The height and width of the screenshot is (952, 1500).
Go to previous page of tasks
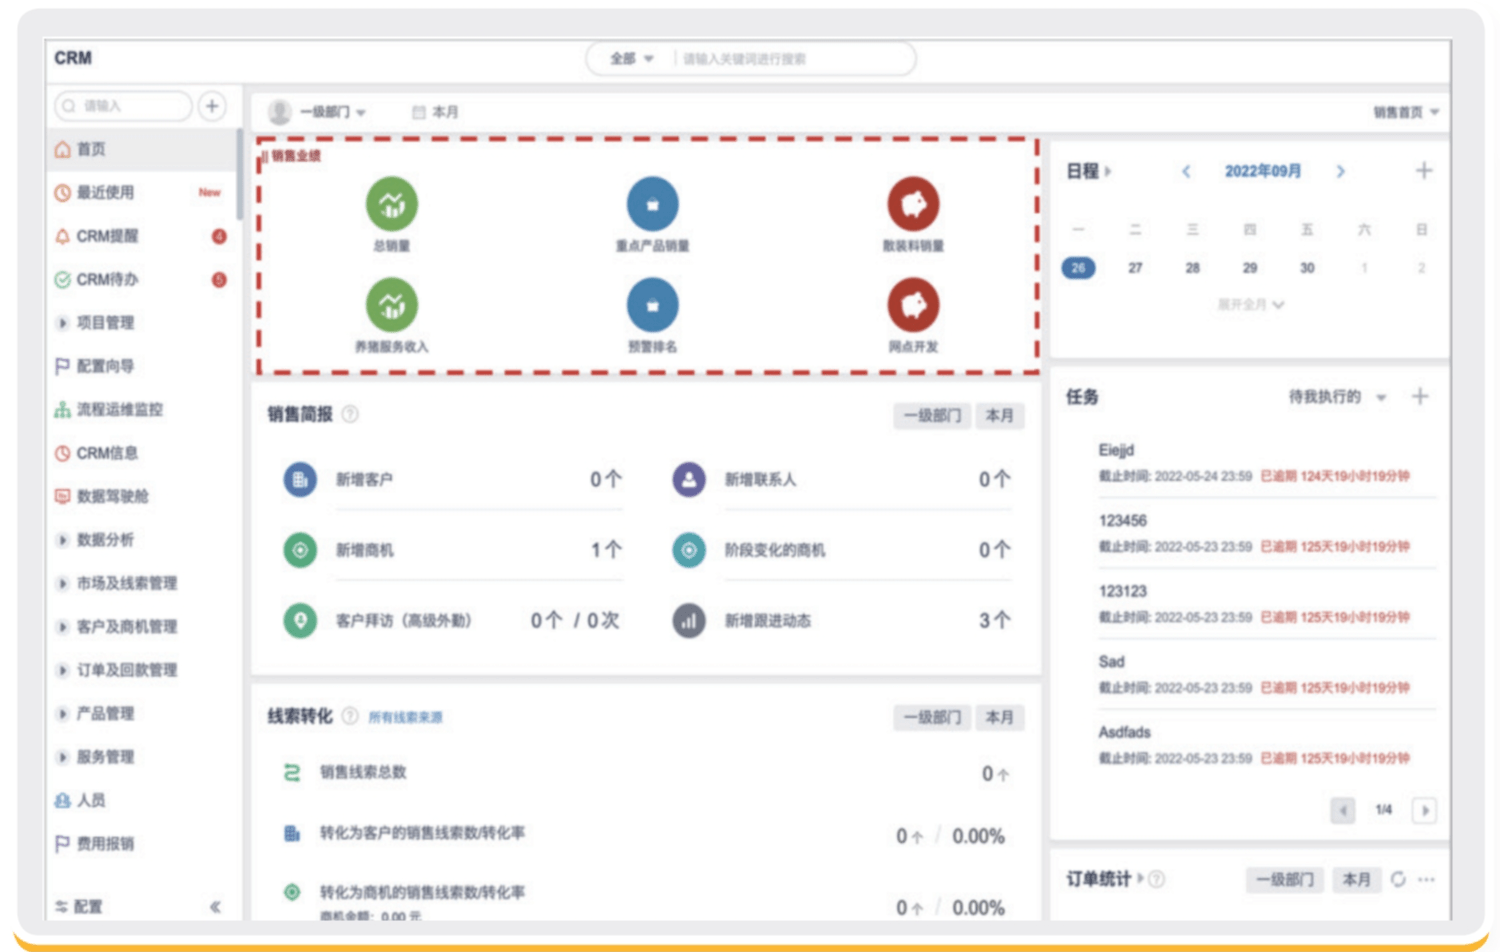tap(1343, 810)
